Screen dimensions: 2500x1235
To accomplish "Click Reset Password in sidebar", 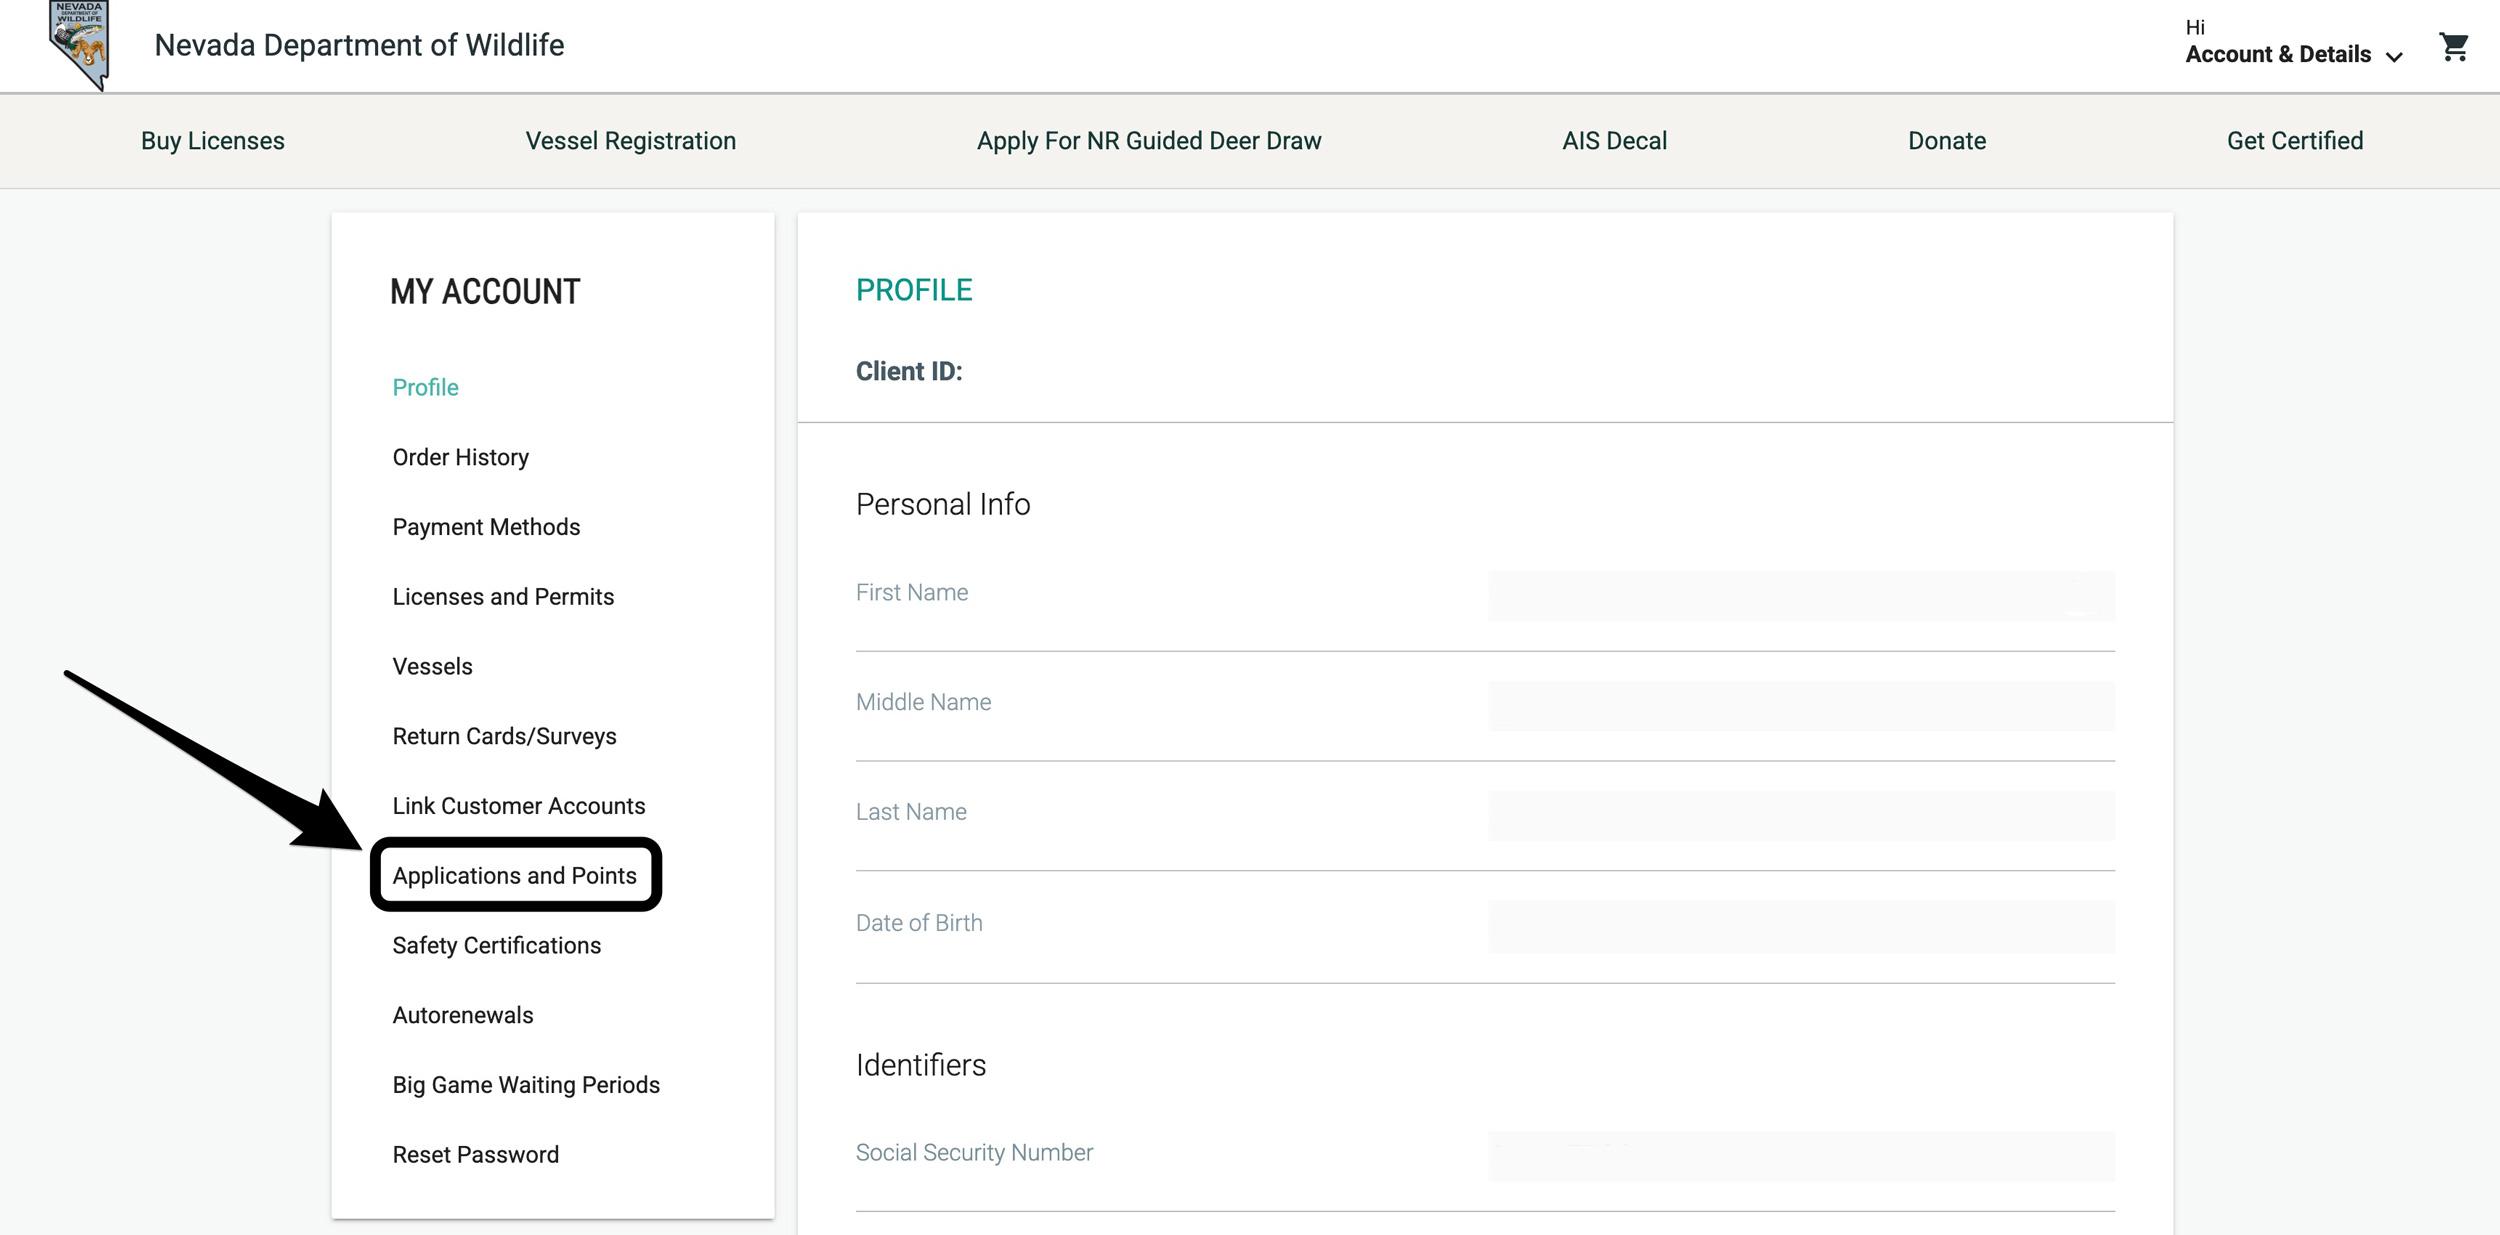I will [475, 1155].
